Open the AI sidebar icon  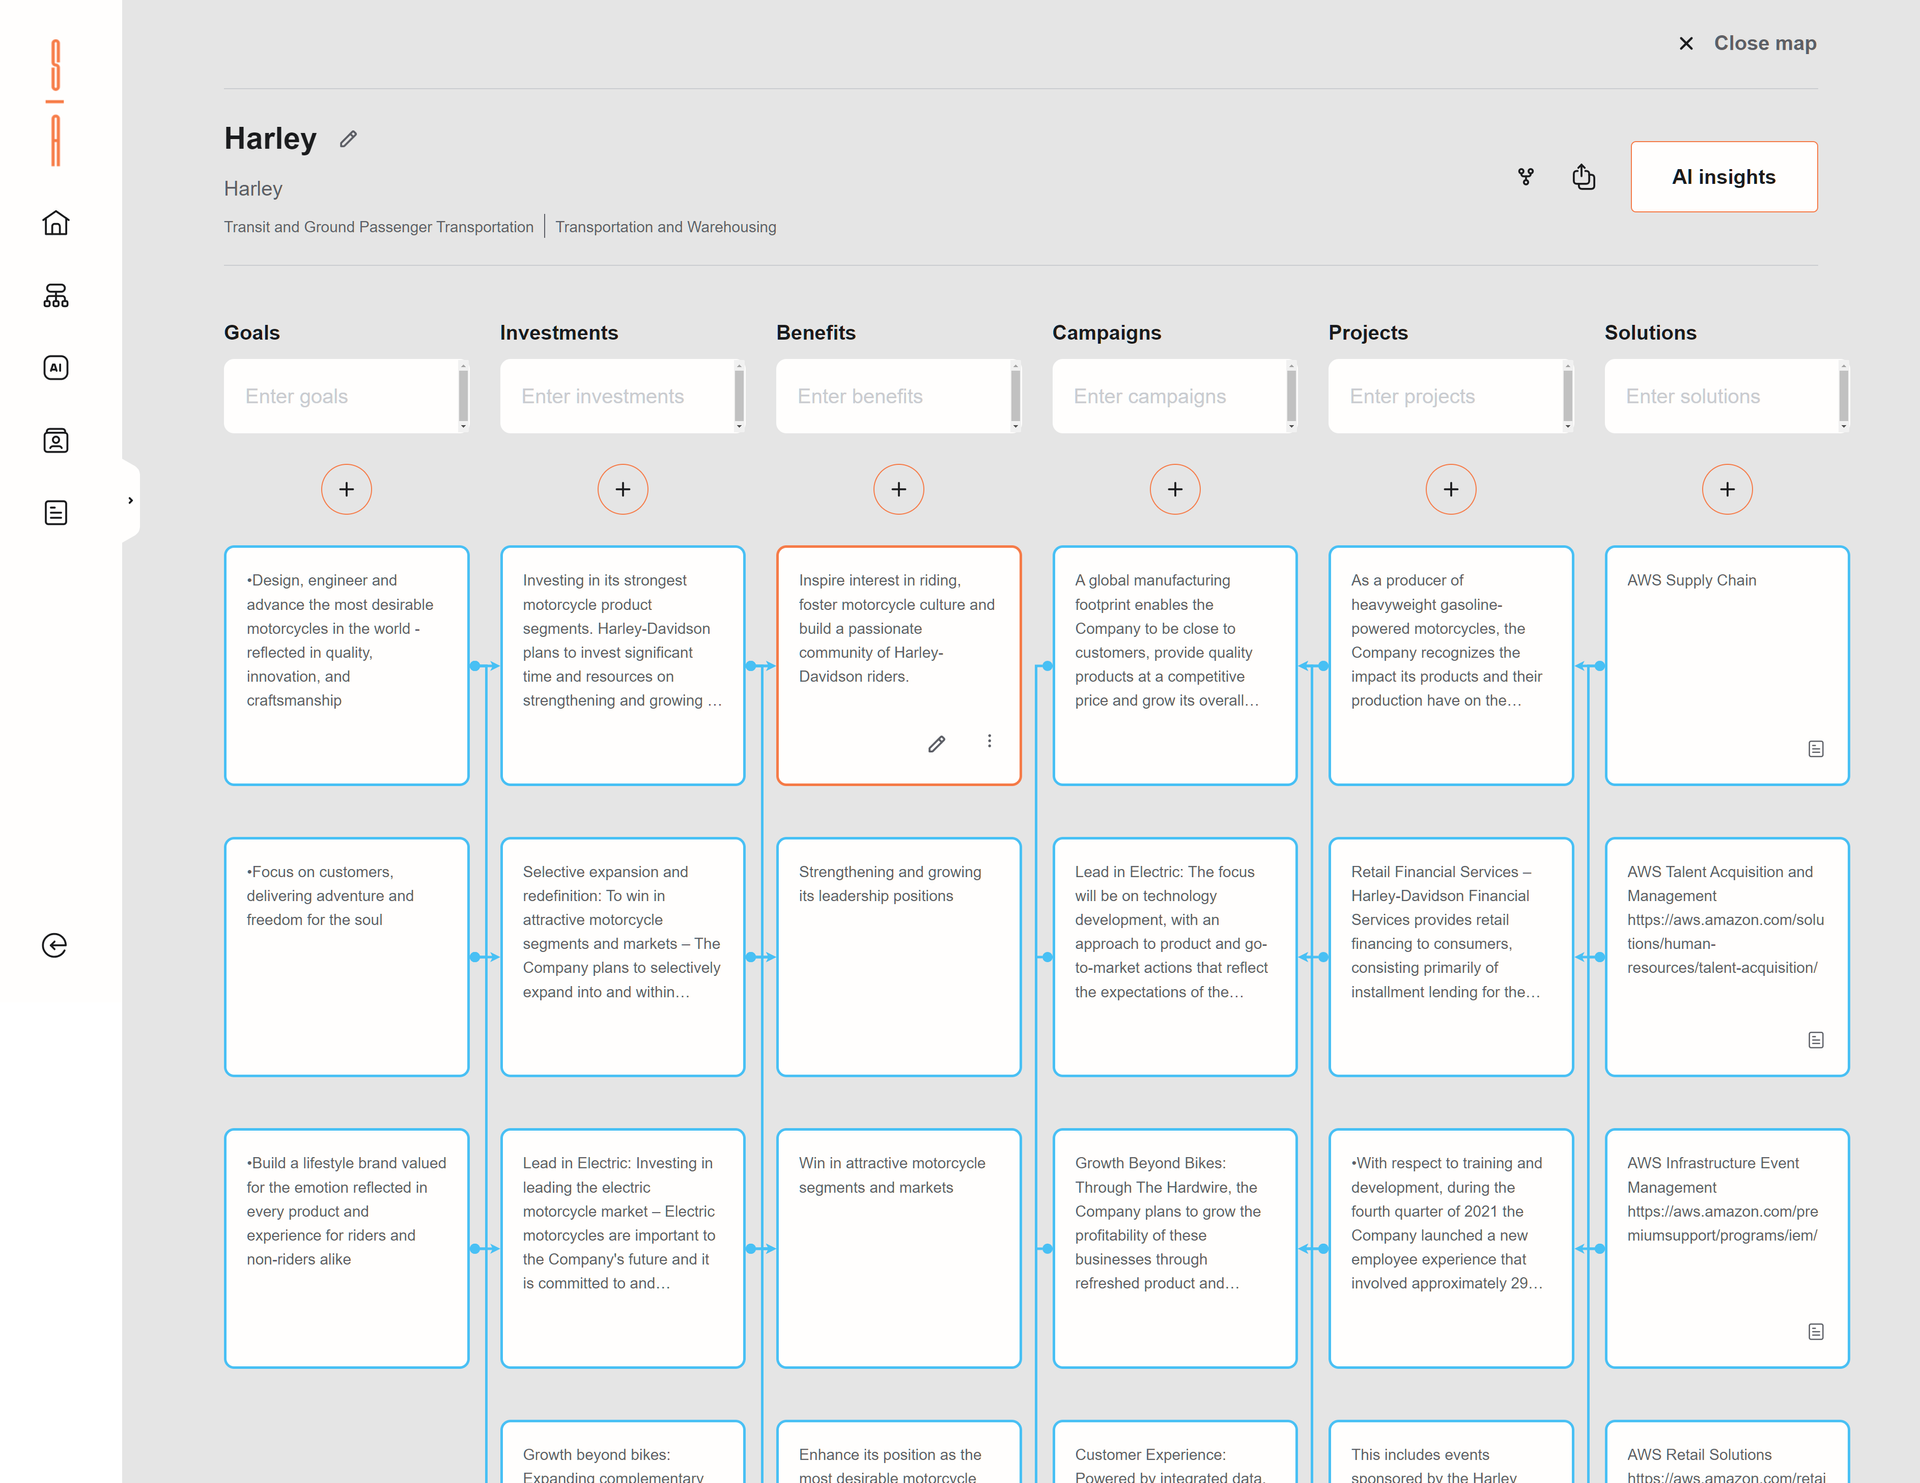point(56,368)
